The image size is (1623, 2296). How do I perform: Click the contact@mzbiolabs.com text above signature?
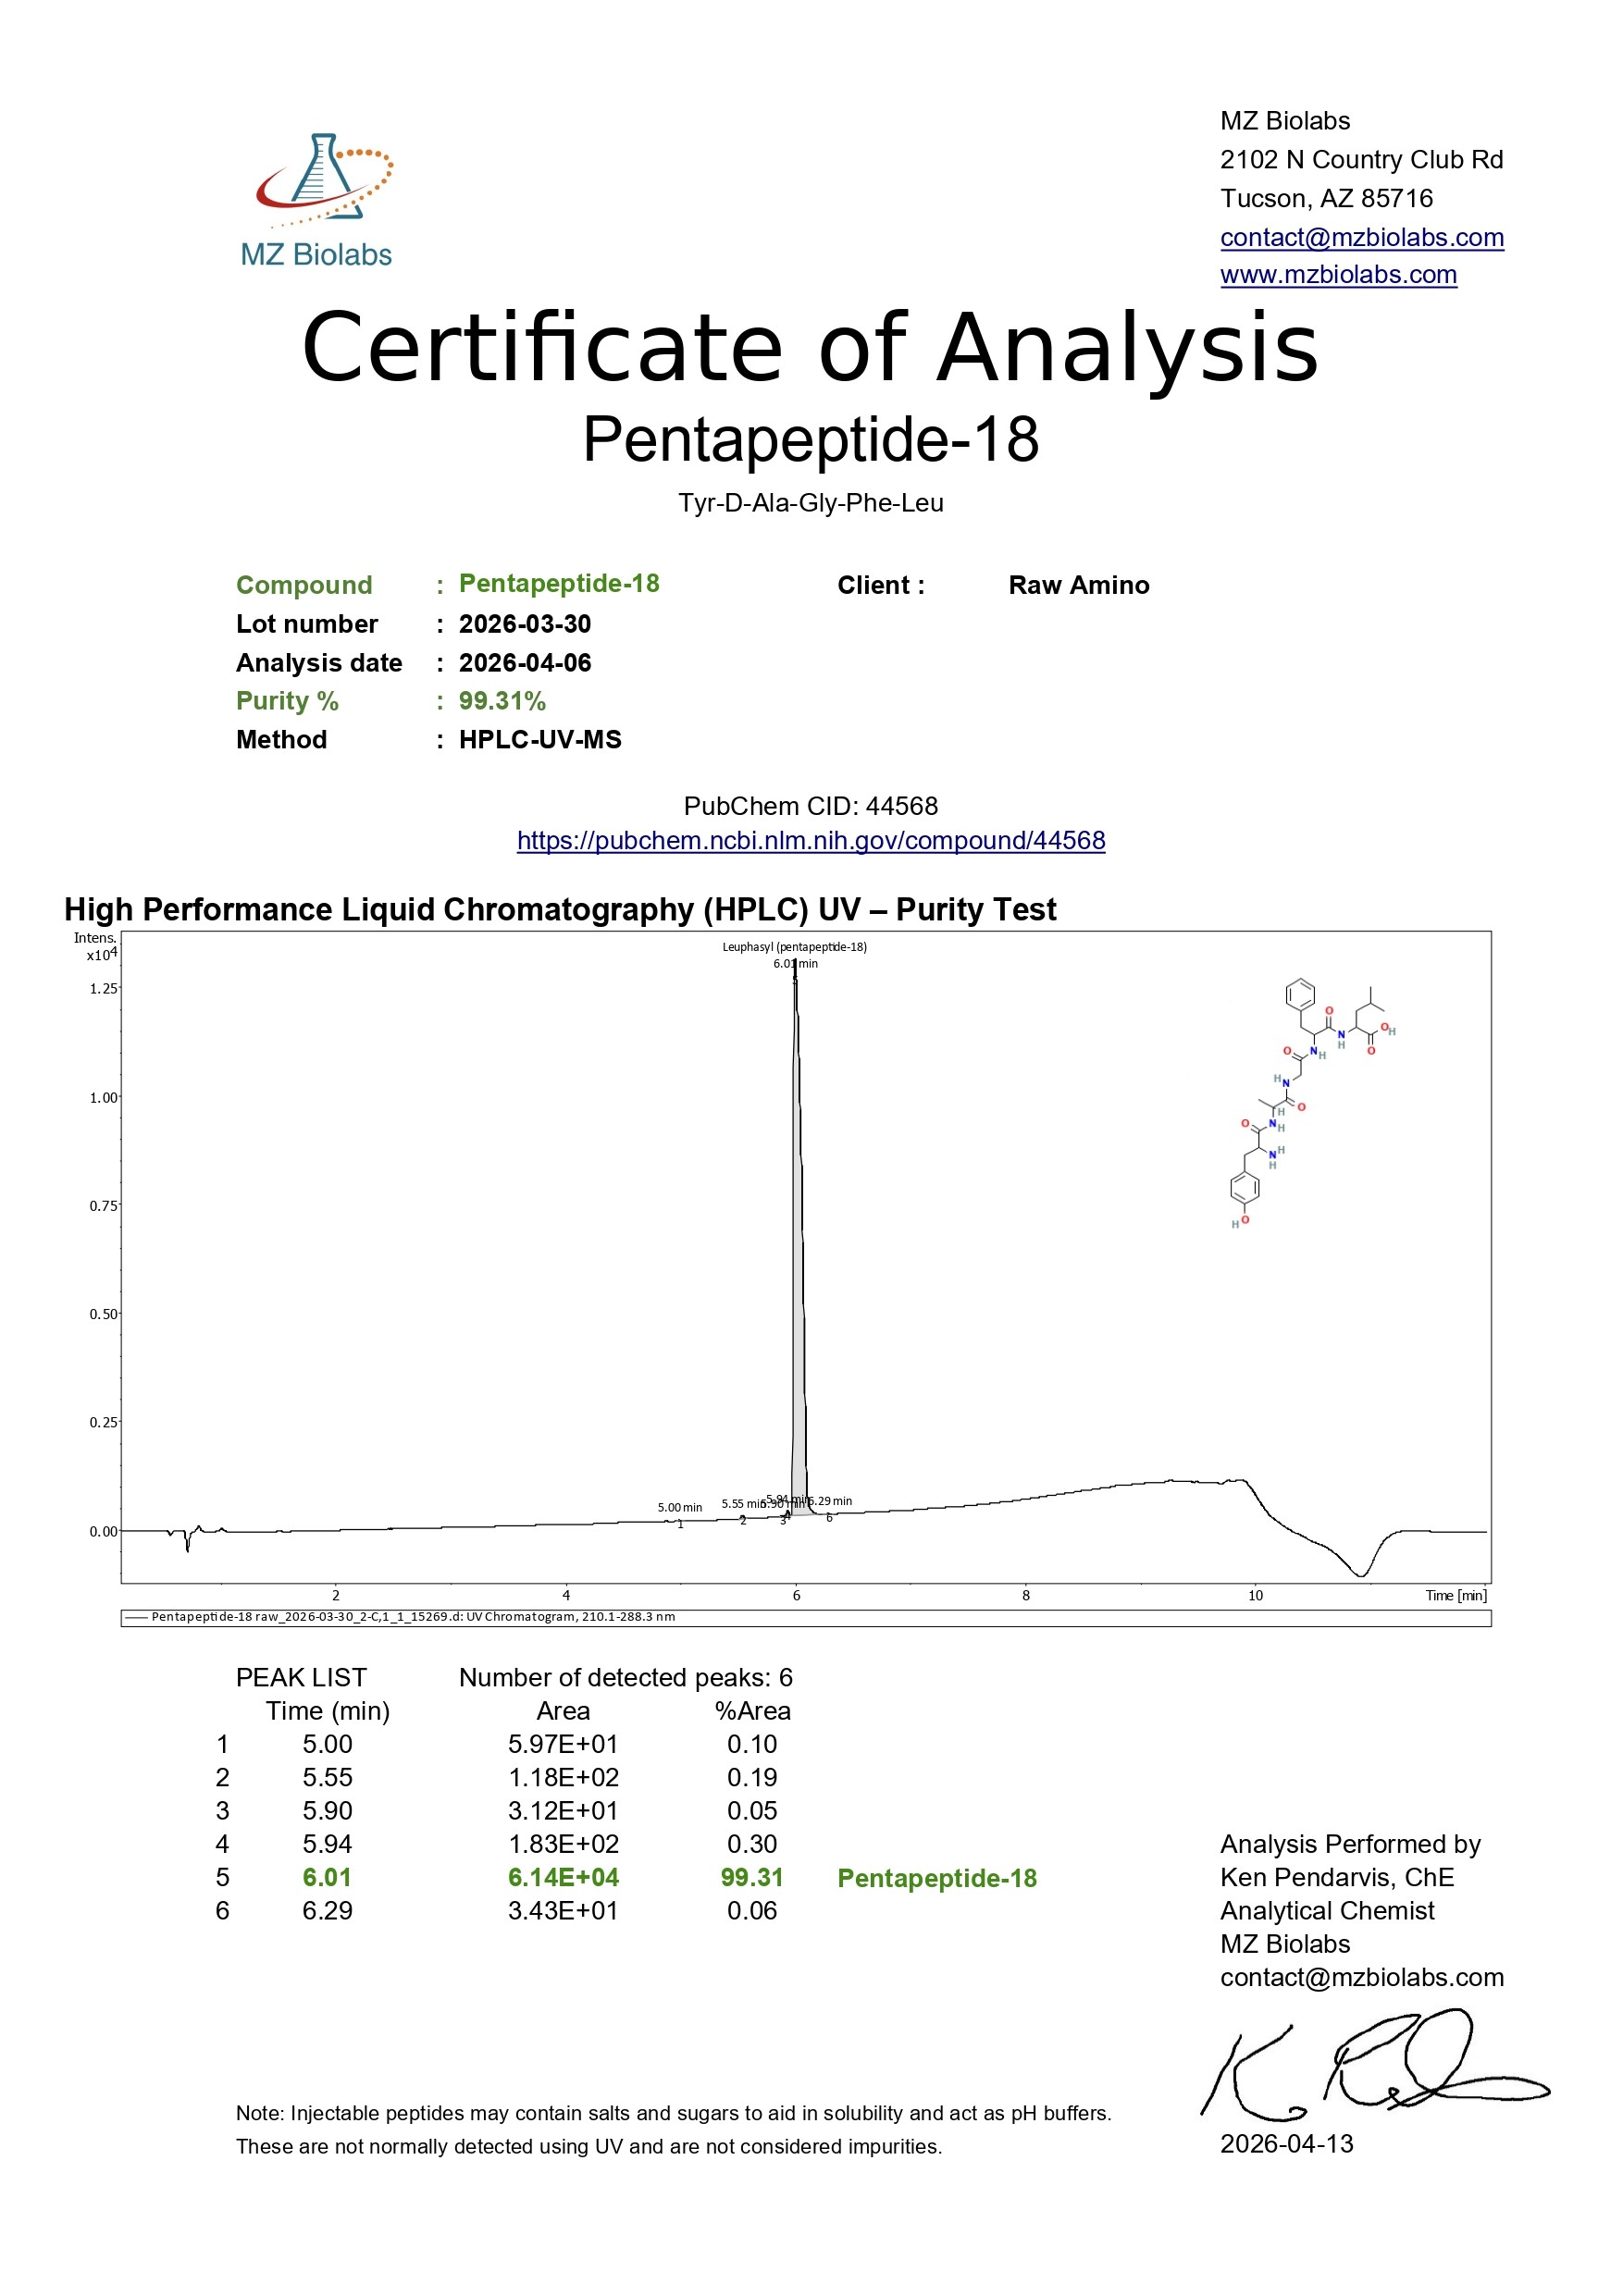[x=1361, y=1977]
